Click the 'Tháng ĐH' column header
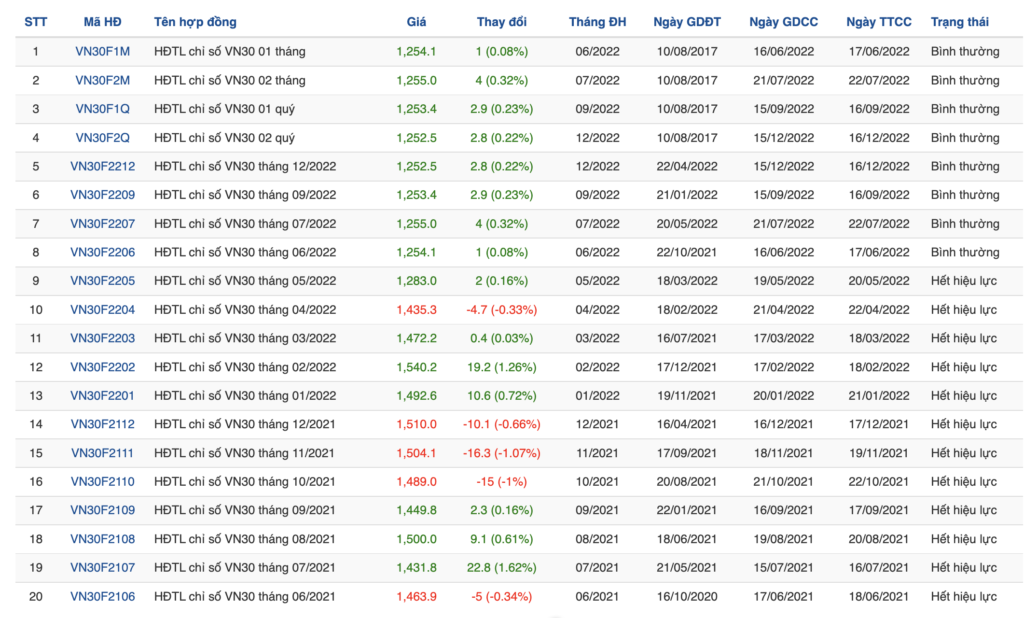The image size is (1024, 618). click(x=597, y=22)
